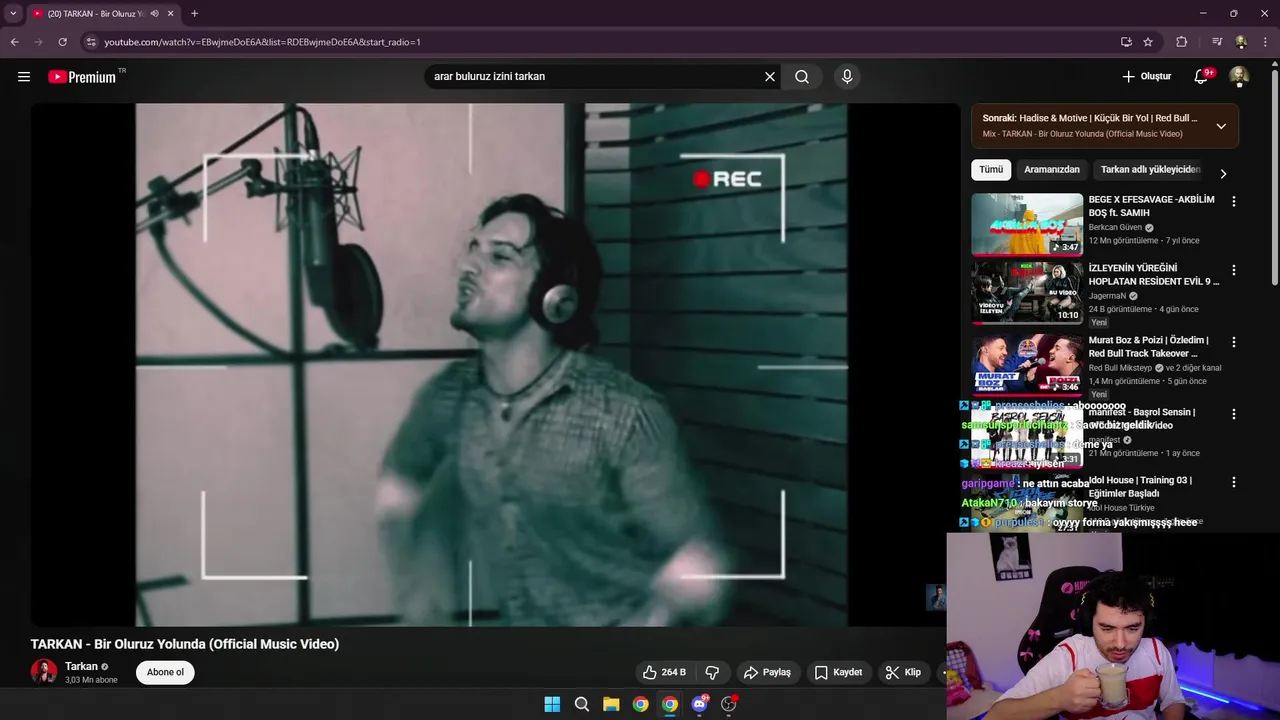The image size is (1280, 720).
Task: Open Murat Boz & Poizi Özledim thumbnail
Action: [x=1027, y=364]
